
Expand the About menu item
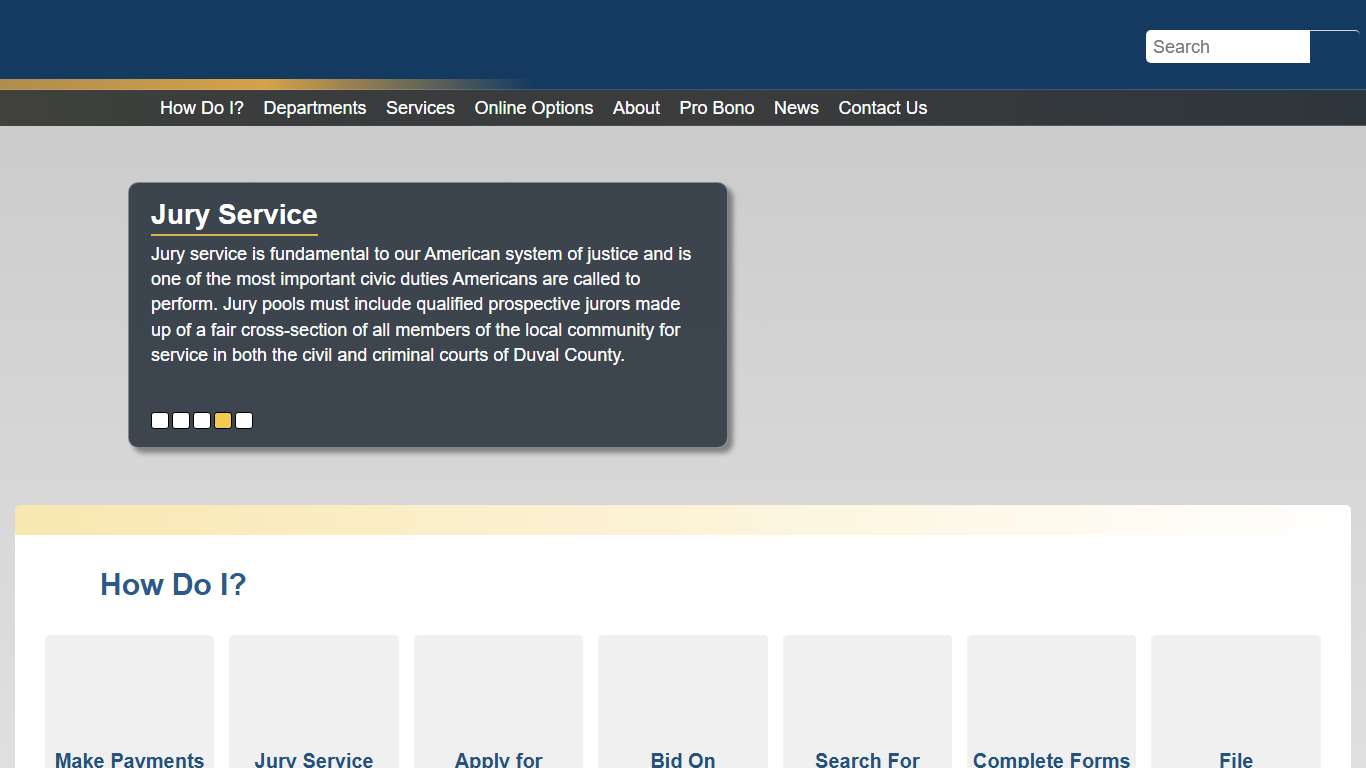point(636,108)
